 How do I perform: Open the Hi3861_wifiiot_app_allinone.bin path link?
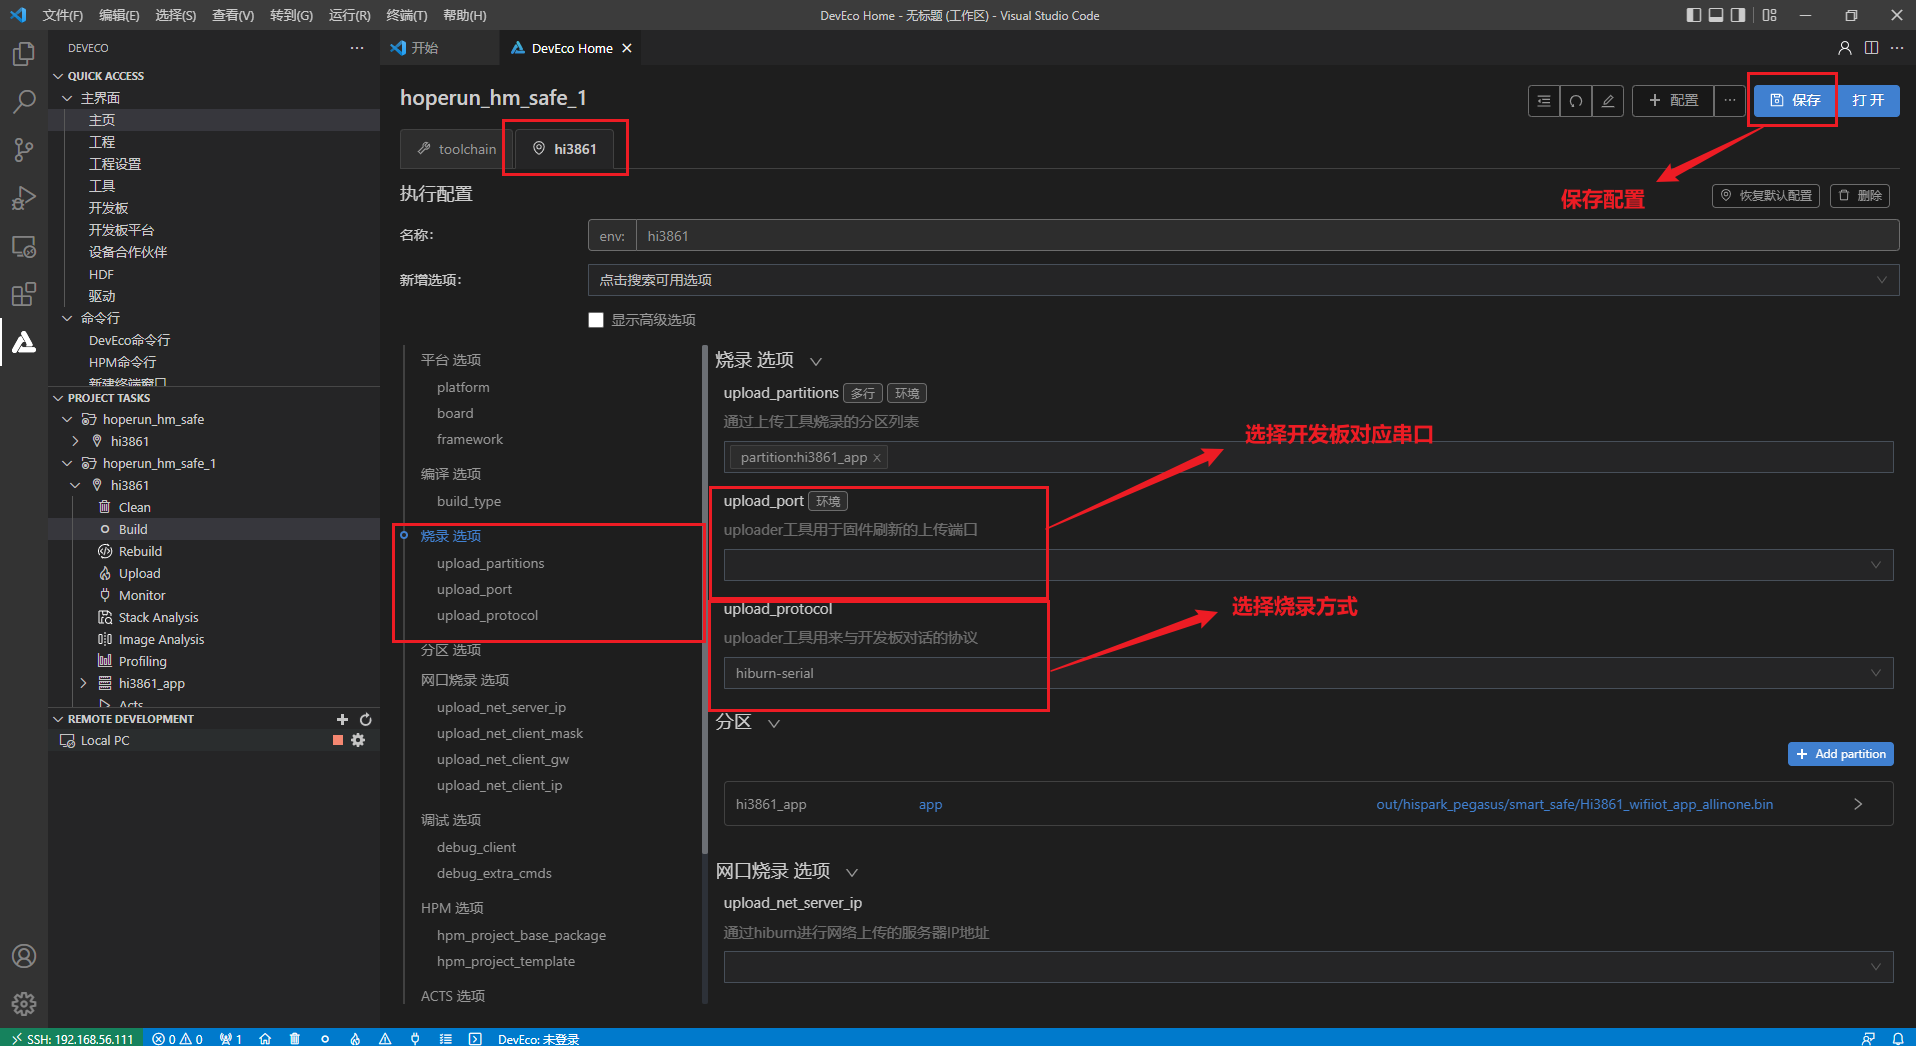pos(1574,804)
